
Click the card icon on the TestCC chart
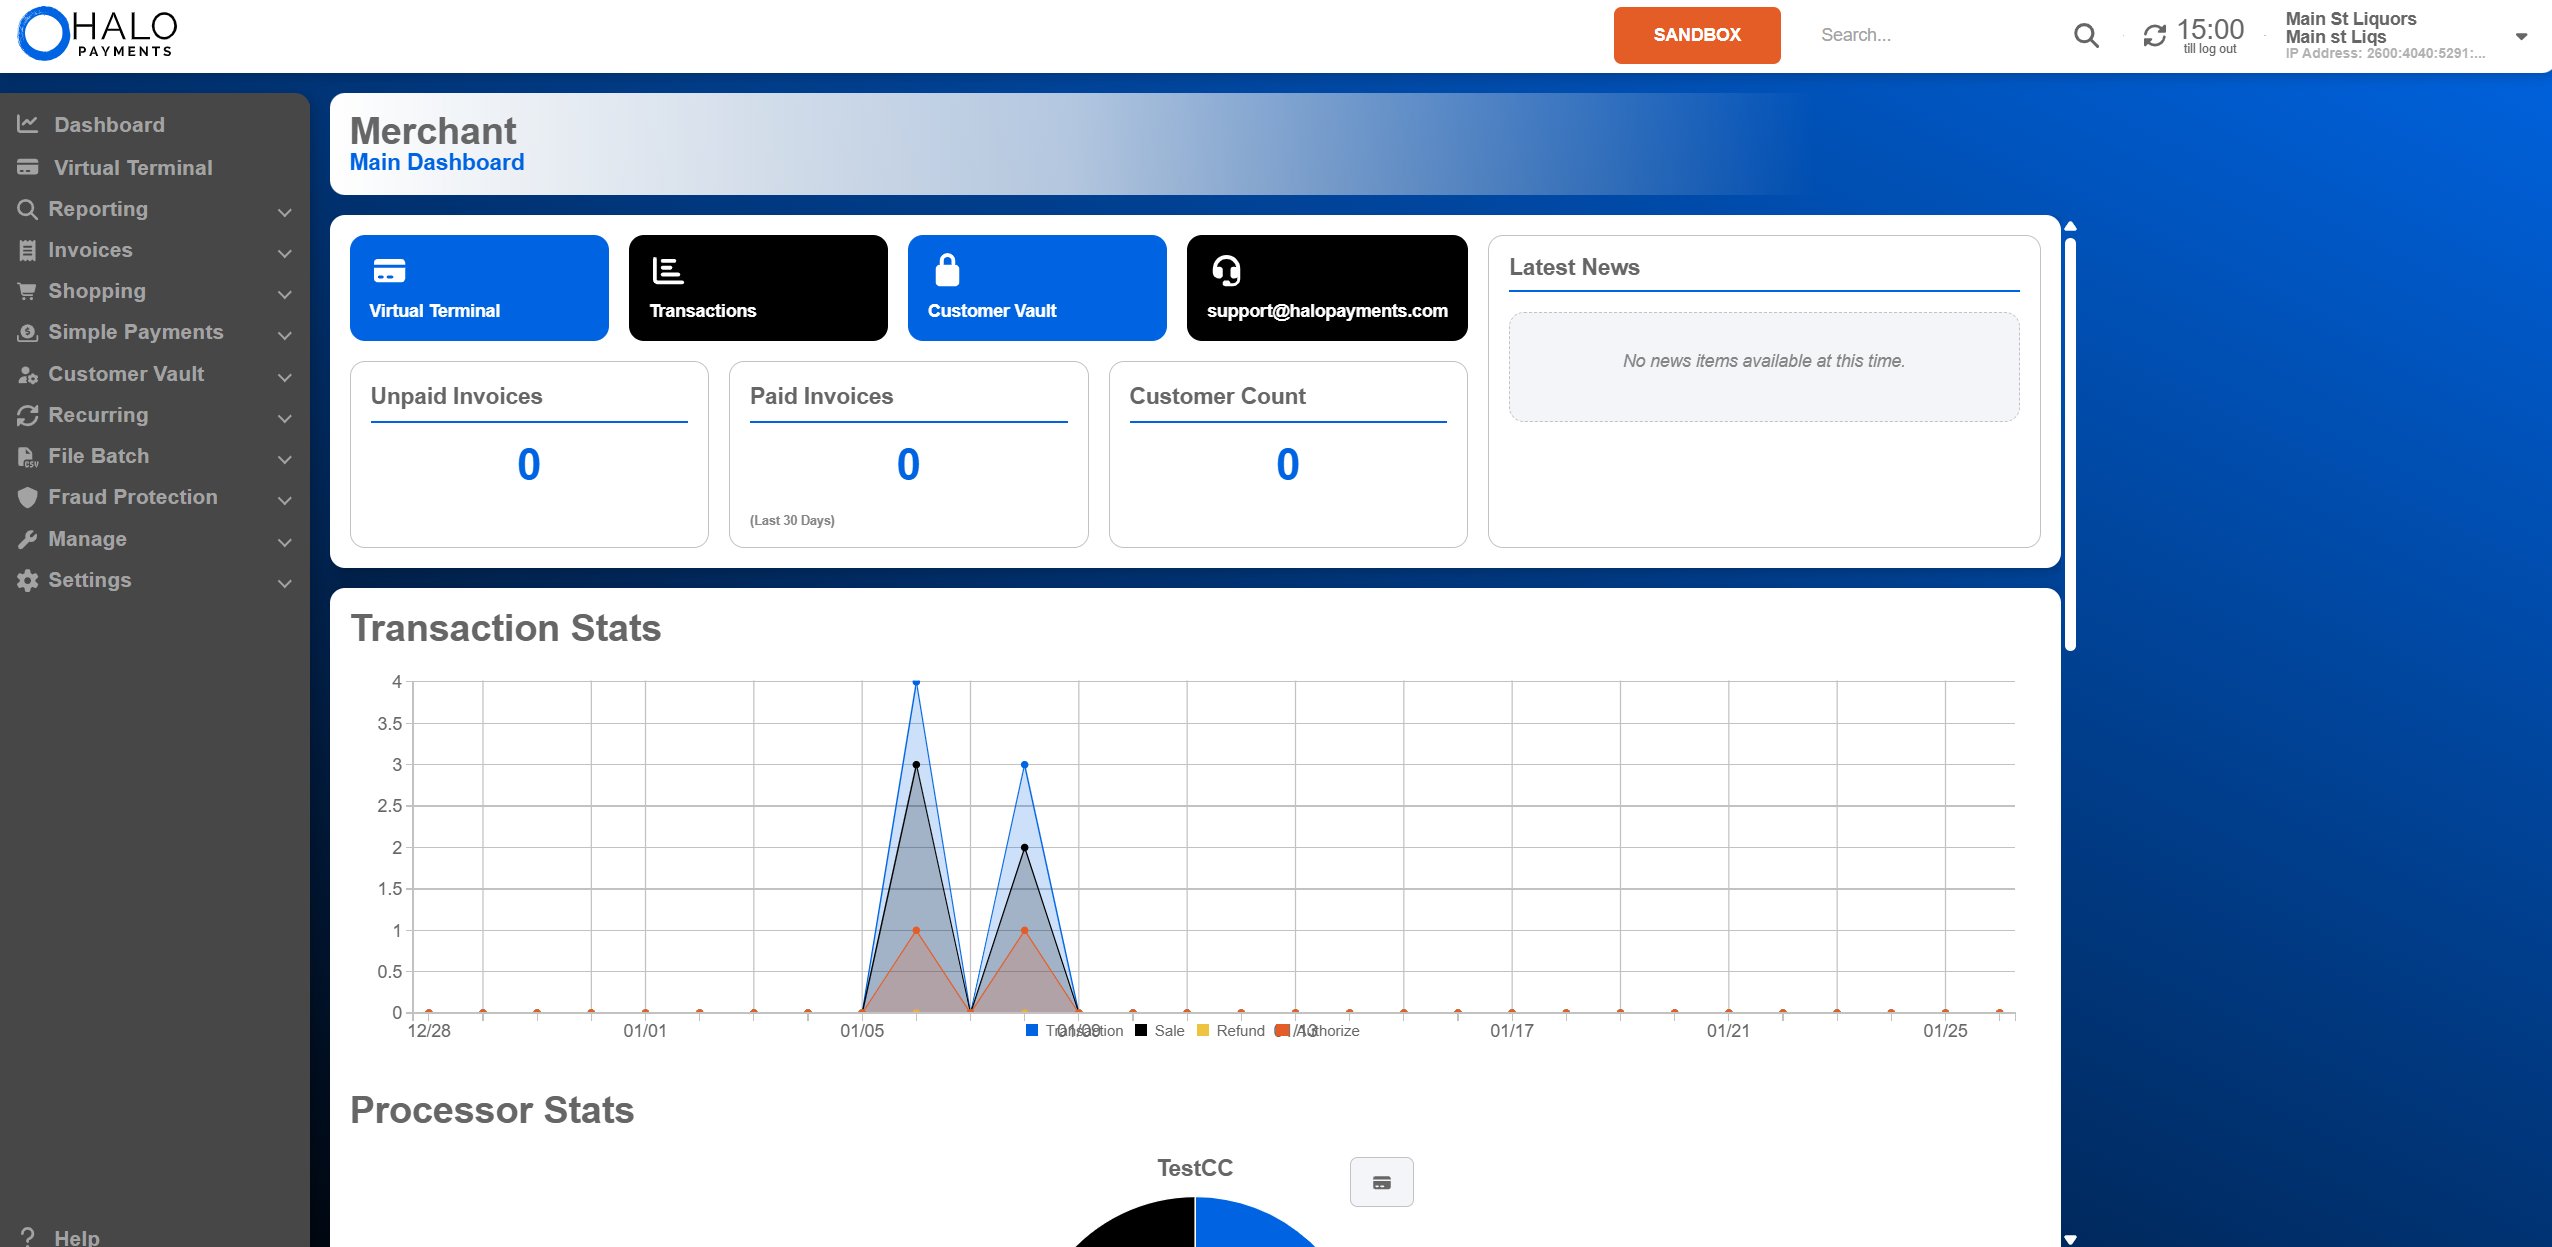(x=1380, y=1181)
